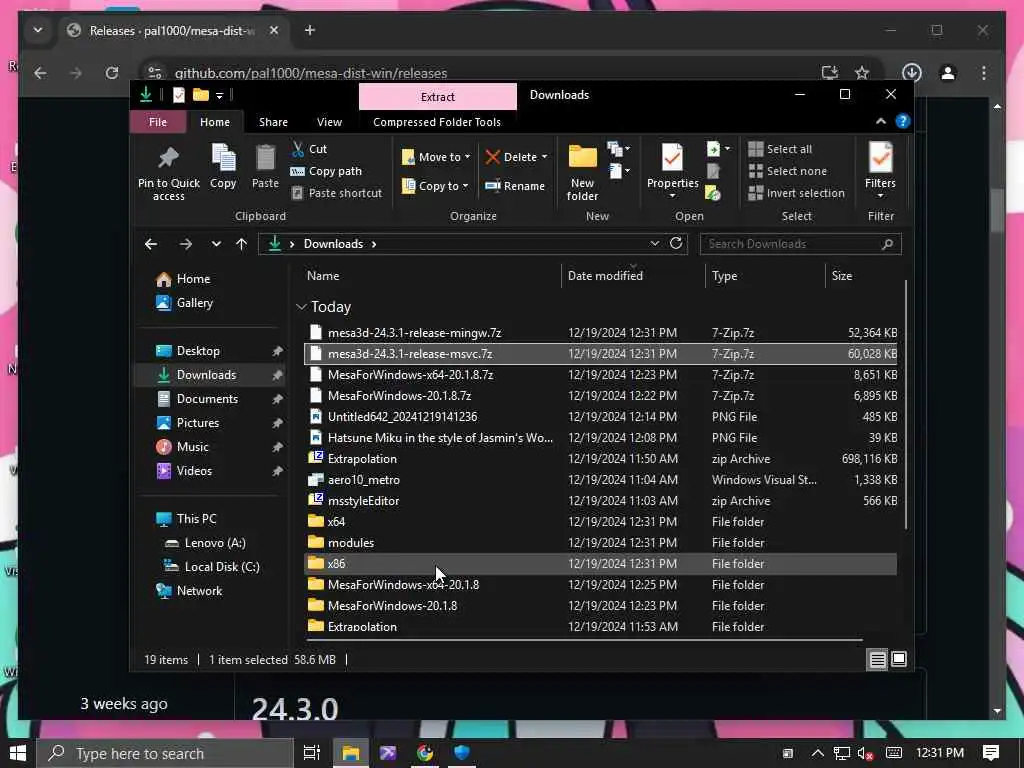Viewport: 1024px width, 768px height.
Task: Expand the address bar history dropdown
Action: coord(654,244)
